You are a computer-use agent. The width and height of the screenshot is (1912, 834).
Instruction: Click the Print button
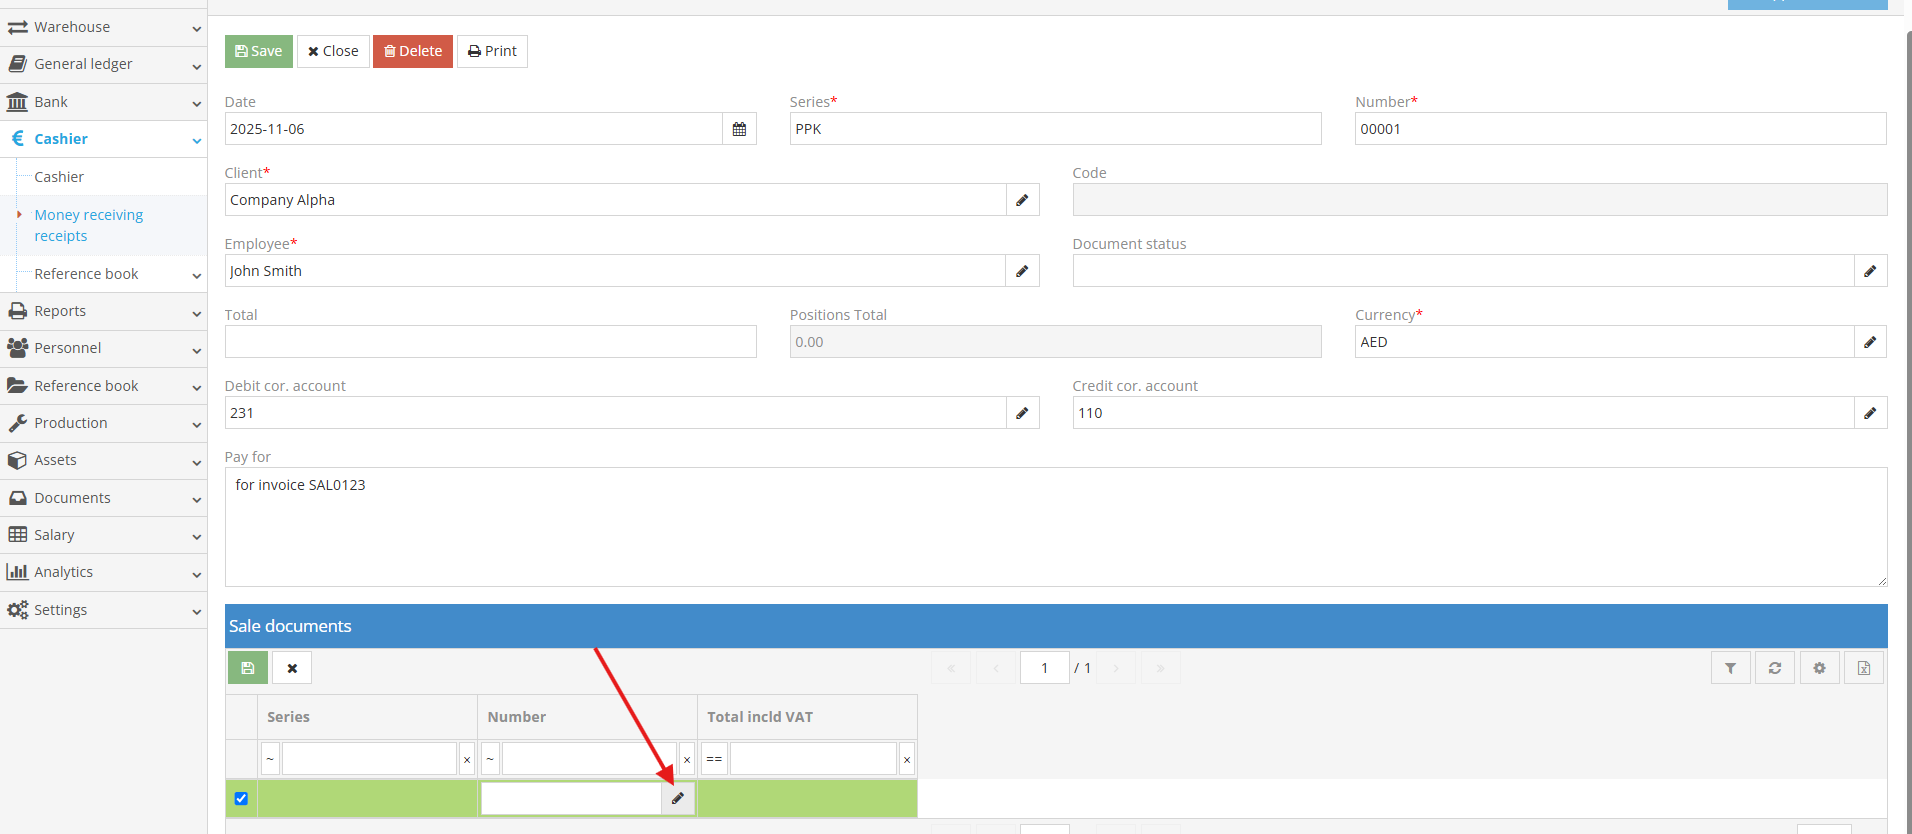[x=492, y=51]
